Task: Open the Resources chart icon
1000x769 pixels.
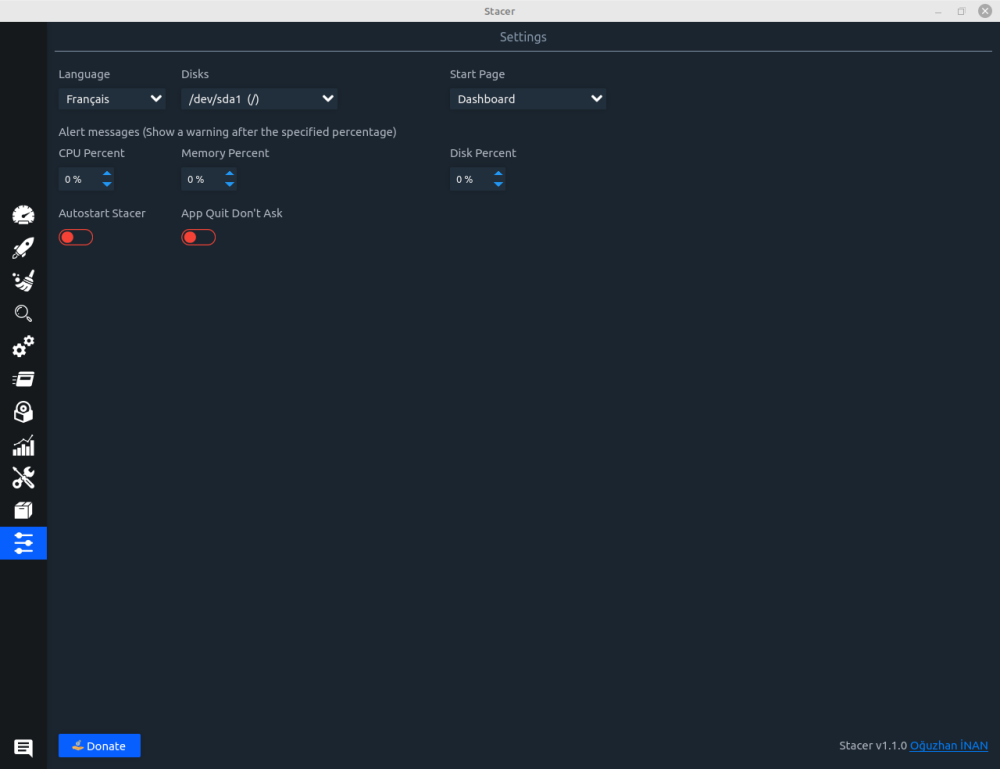Action: (x=23, y=445)
